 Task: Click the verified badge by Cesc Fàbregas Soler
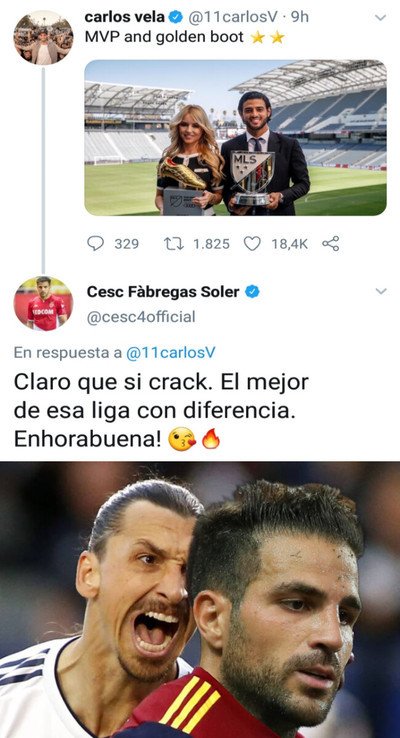coord(252,292)
